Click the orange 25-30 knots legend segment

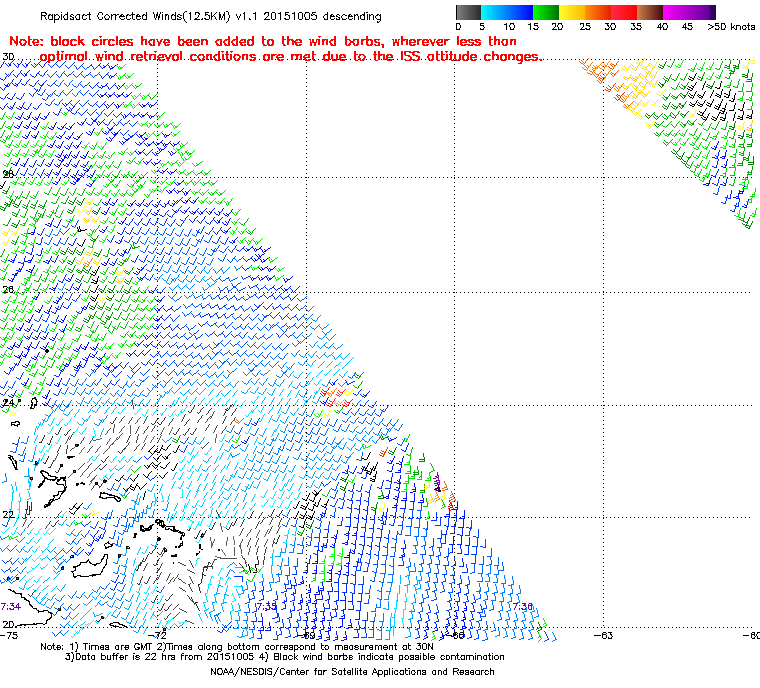click(598, 12)
